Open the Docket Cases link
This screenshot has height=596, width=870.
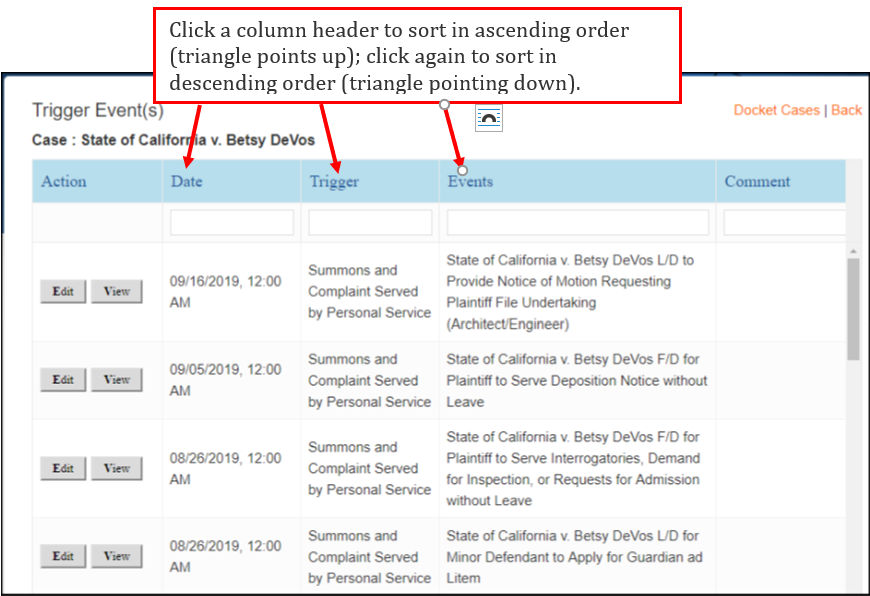(776, 110)
